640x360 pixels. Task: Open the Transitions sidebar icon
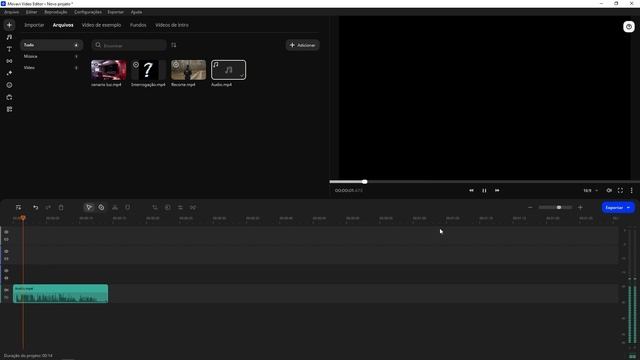[9, 61]
